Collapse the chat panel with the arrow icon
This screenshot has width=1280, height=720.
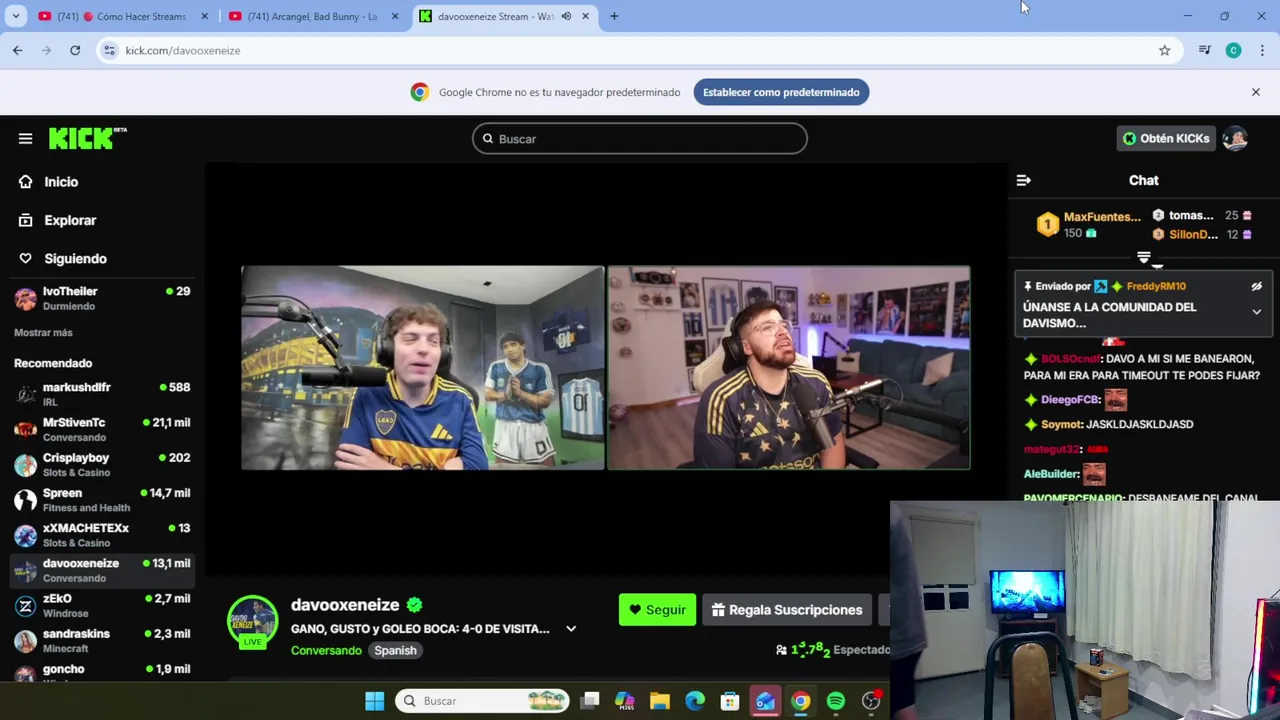pyautogui.click(x=1023, y=181)
